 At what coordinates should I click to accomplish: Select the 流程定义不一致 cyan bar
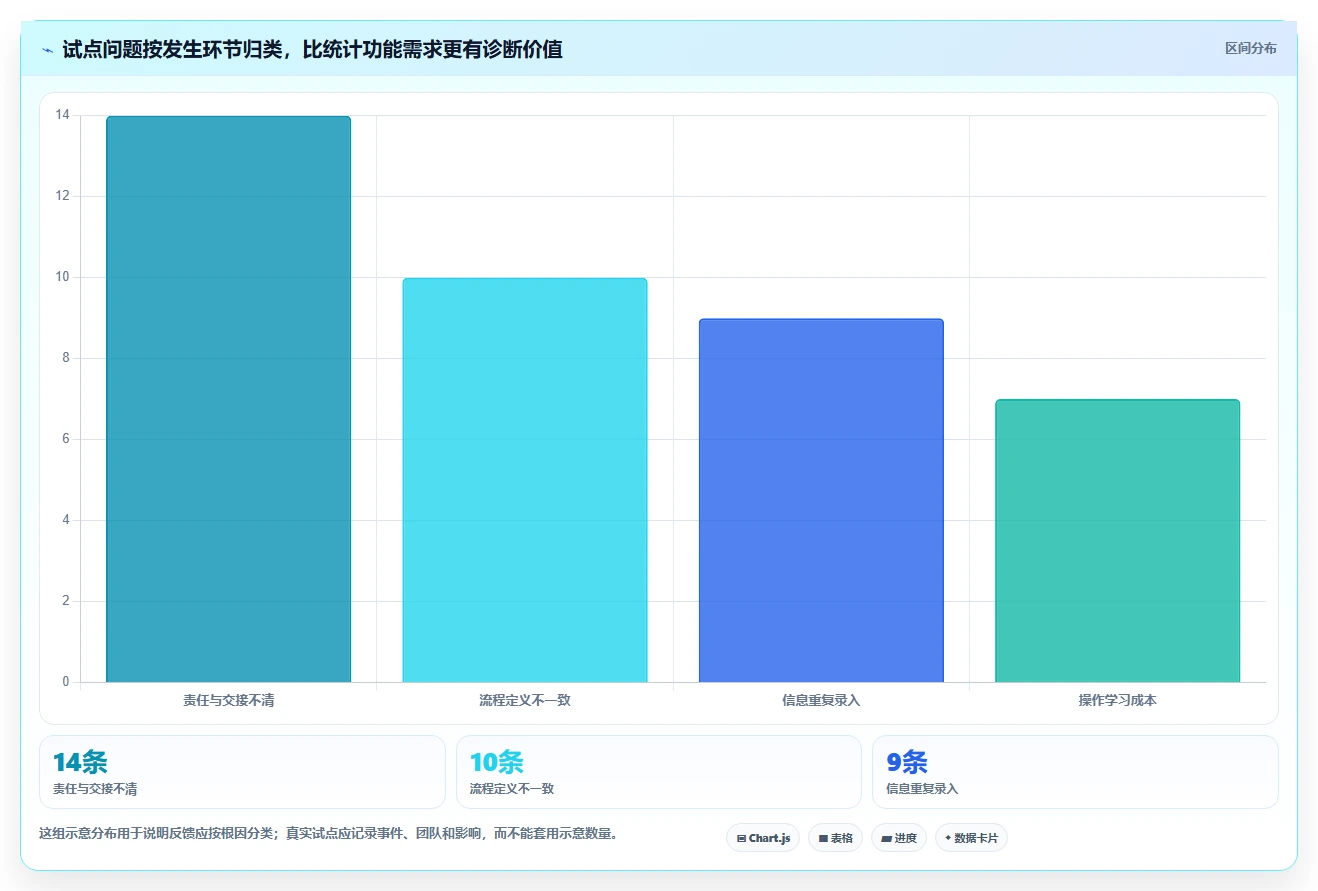[525, 480]
